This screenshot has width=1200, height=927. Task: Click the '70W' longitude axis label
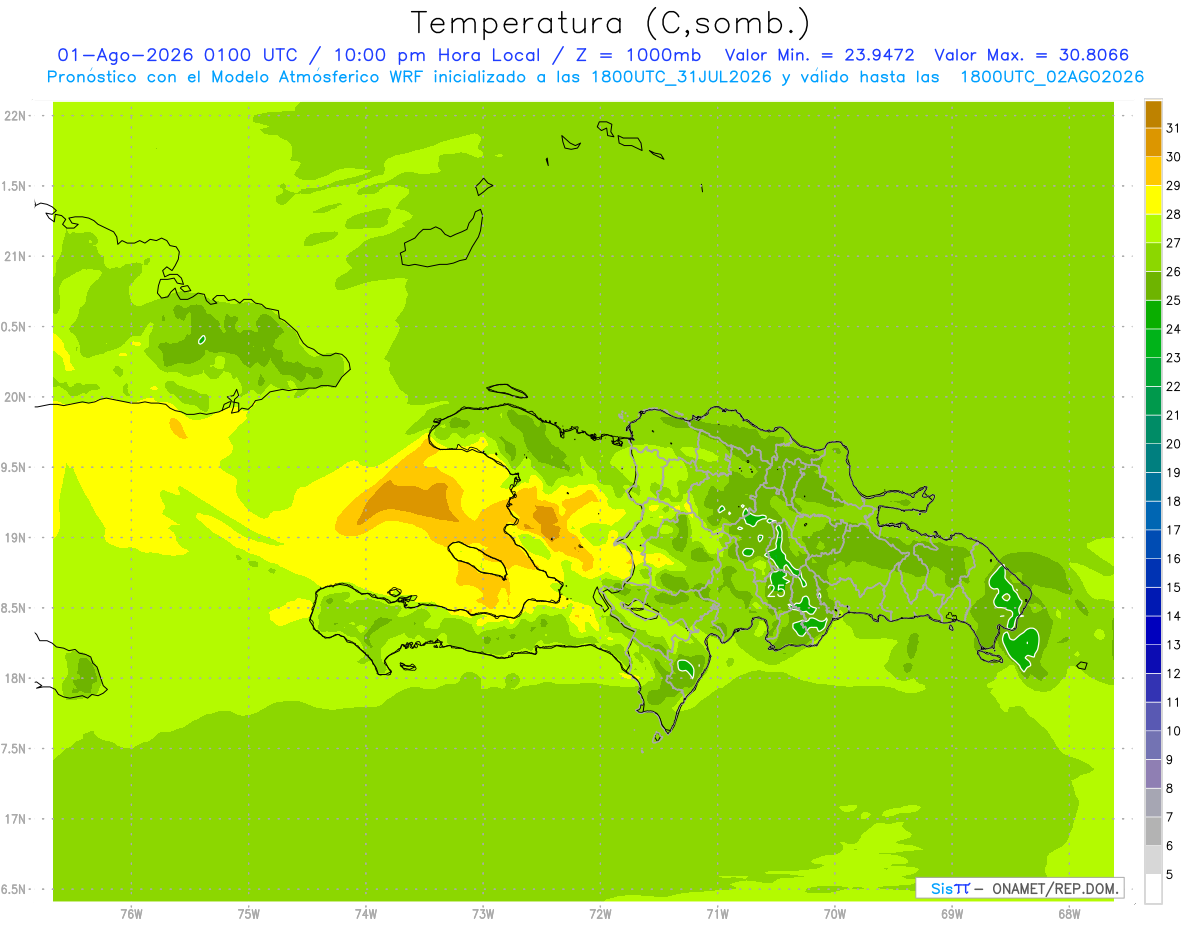tap(834, 913)
